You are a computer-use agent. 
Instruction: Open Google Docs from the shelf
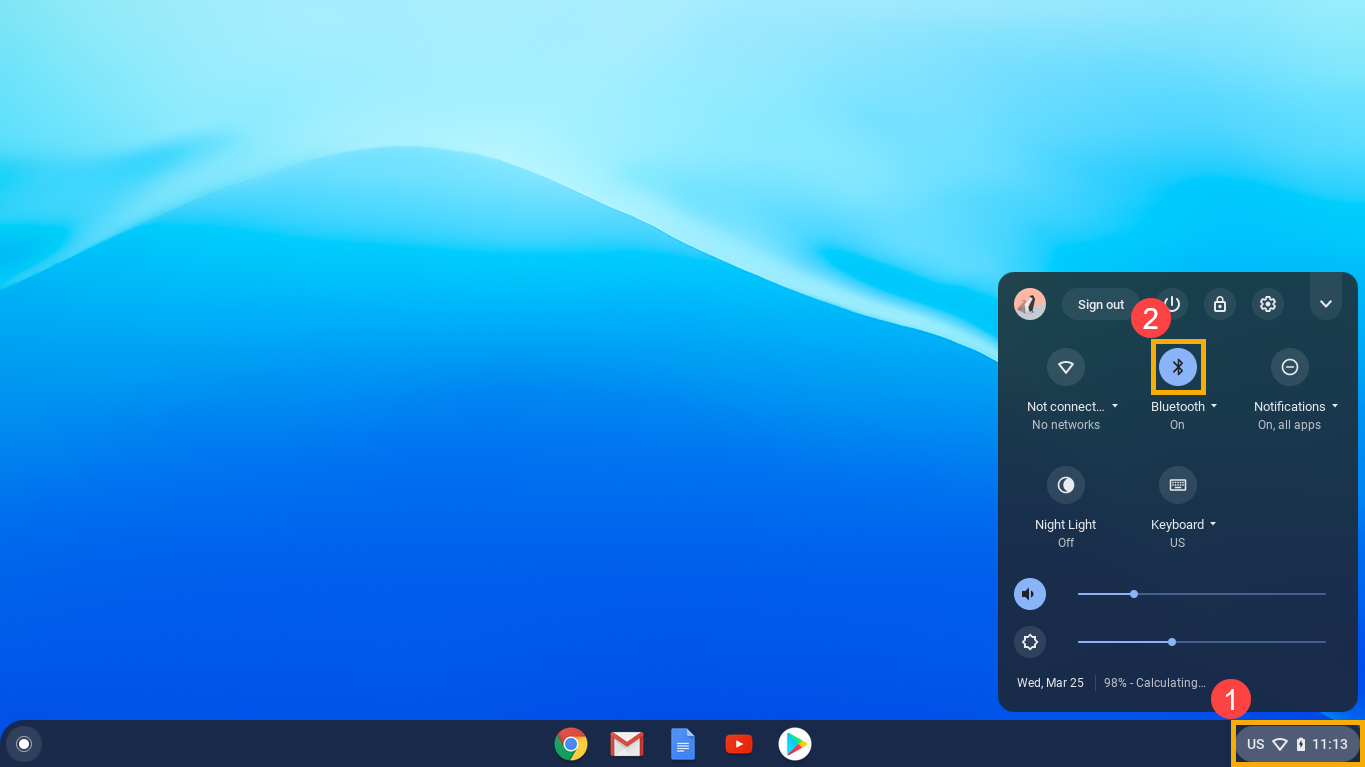(682, 743)
